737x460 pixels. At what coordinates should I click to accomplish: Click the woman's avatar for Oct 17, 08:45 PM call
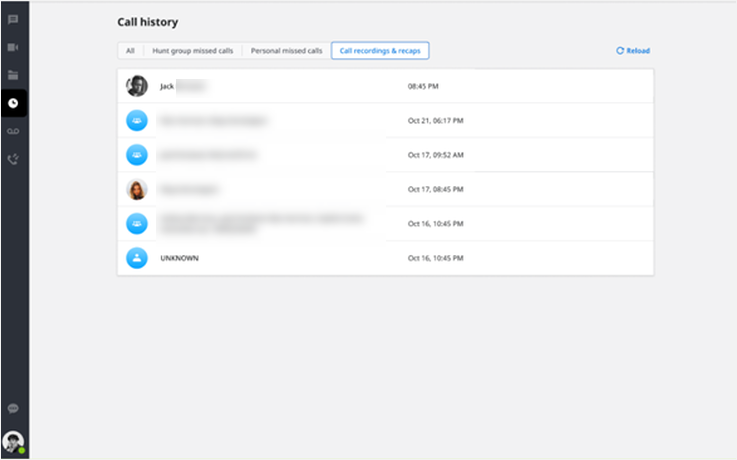coord(137,189)
